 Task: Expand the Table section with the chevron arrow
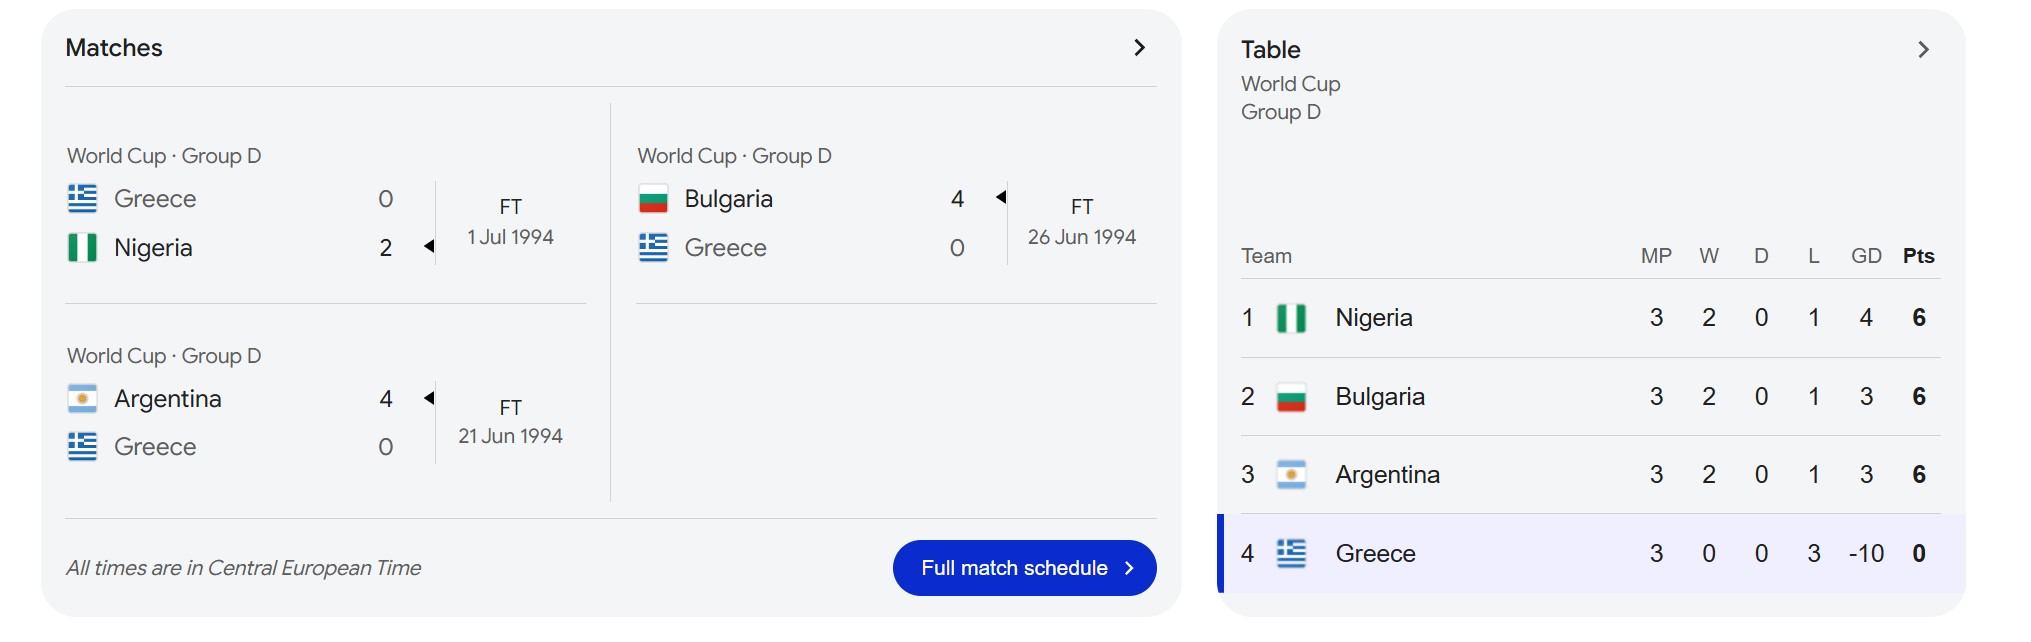[x=1923, y=50]
